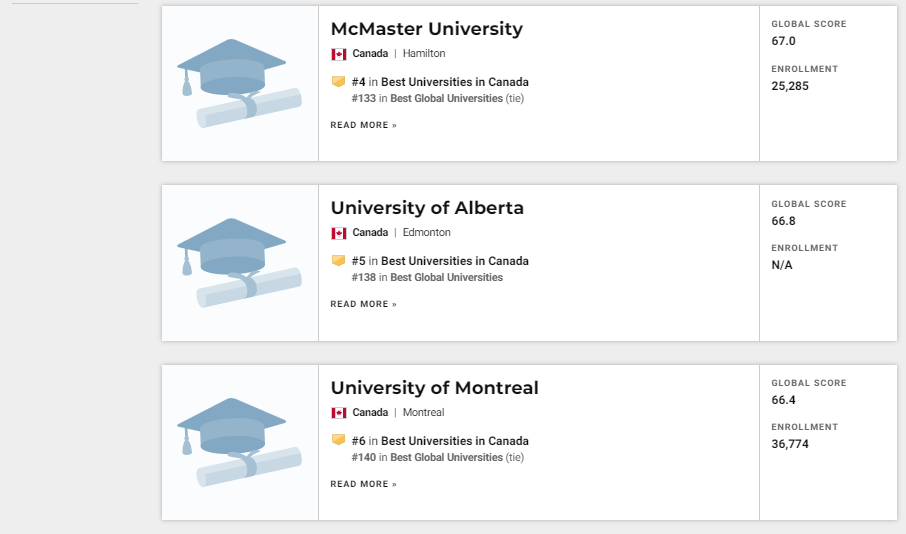
Task: Open #140 in Best Global Universities link
Action: (x=427, y=457)
